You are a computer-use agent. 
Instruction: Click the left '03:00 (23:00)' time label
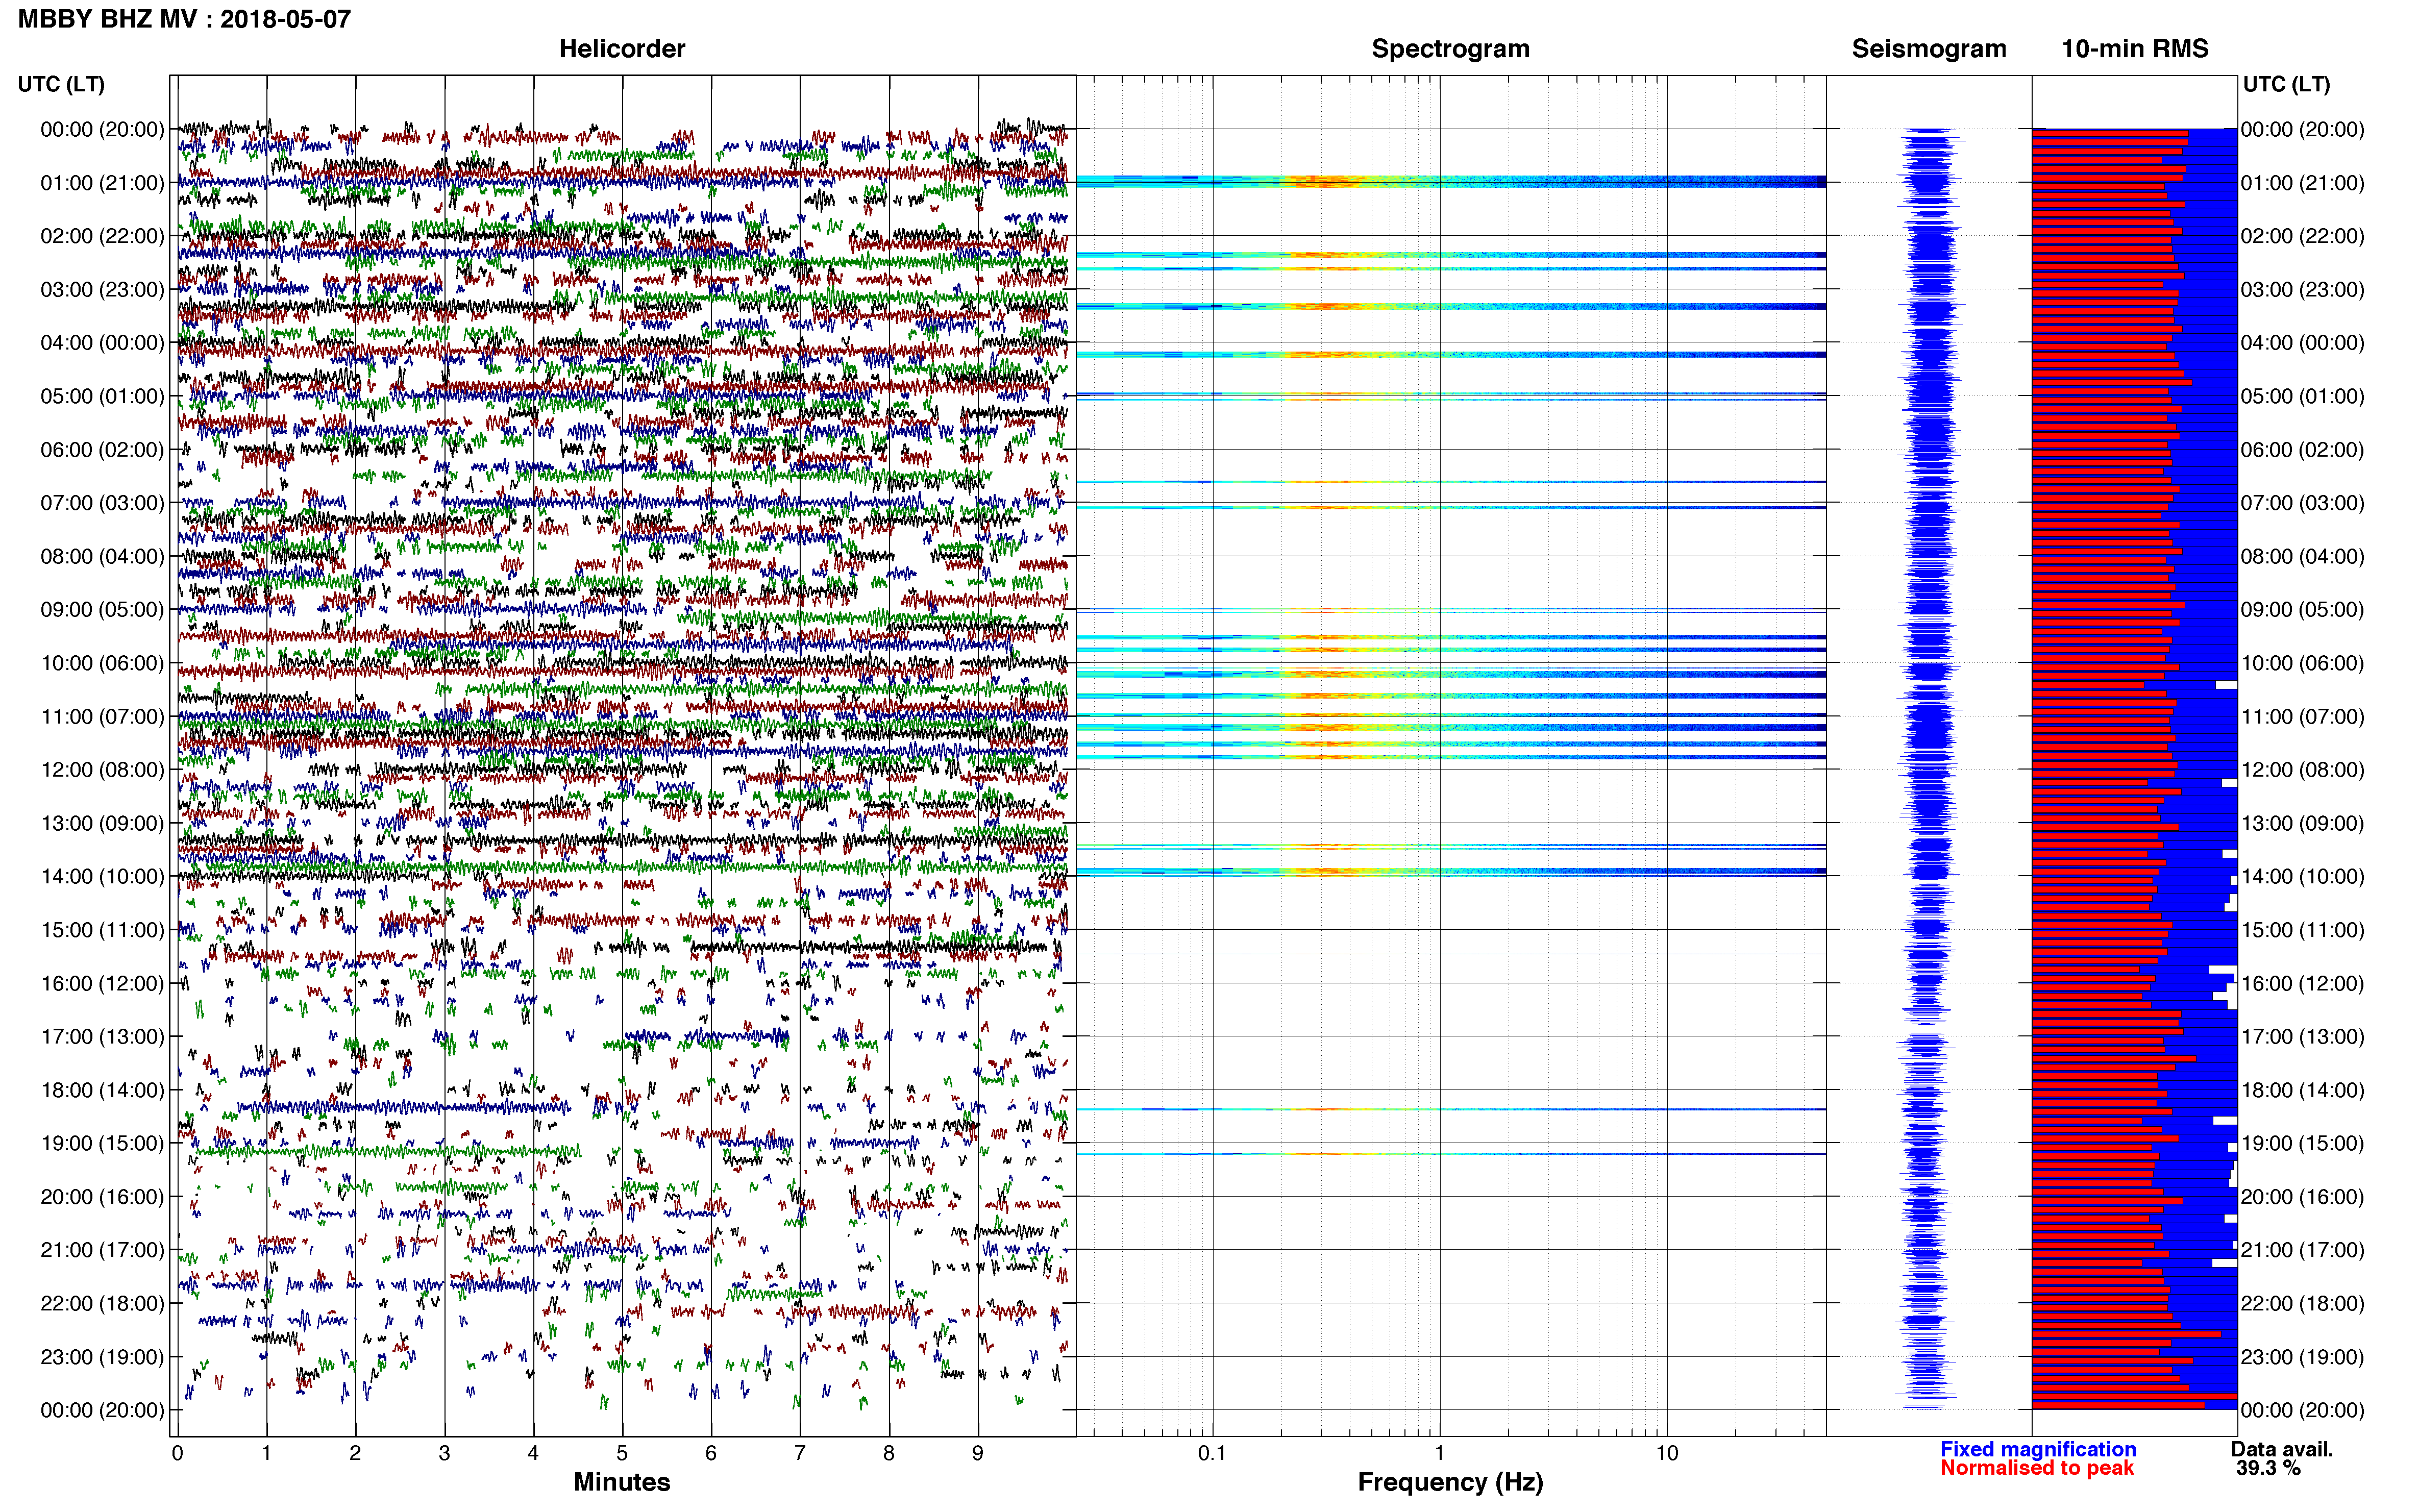pos(102,290)
